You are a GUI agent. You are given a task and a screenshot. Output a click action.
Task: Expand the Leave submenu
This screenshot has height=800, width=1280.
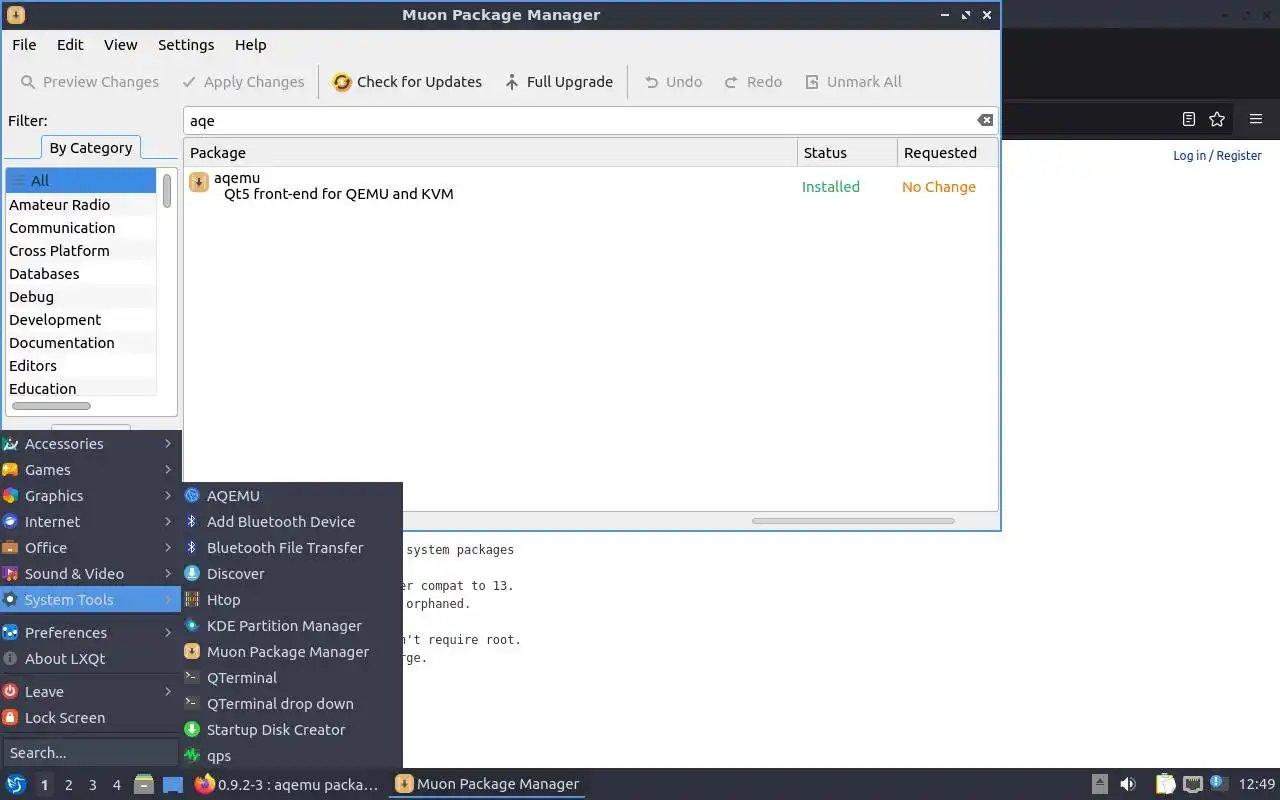(x=90, y=692)
